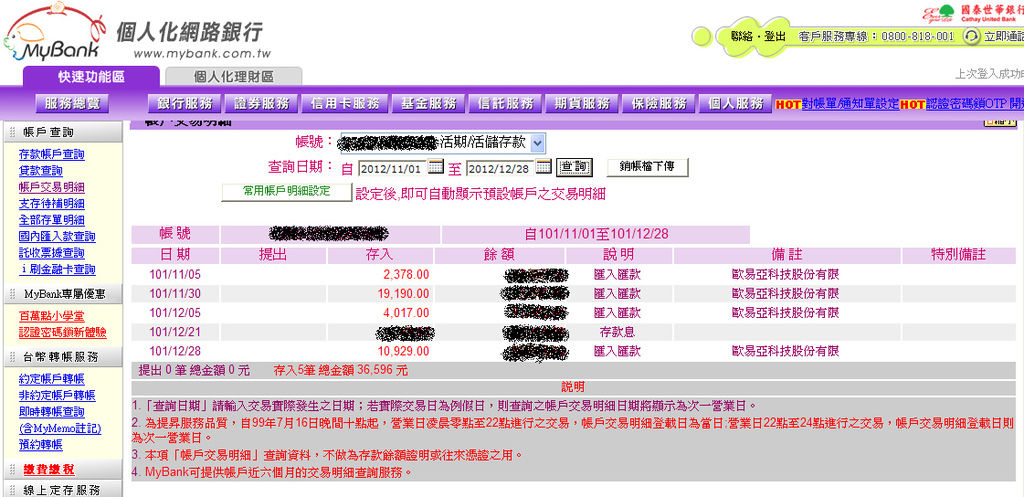
Task: Click the 查詢 search button
Action: coord(575,168)
